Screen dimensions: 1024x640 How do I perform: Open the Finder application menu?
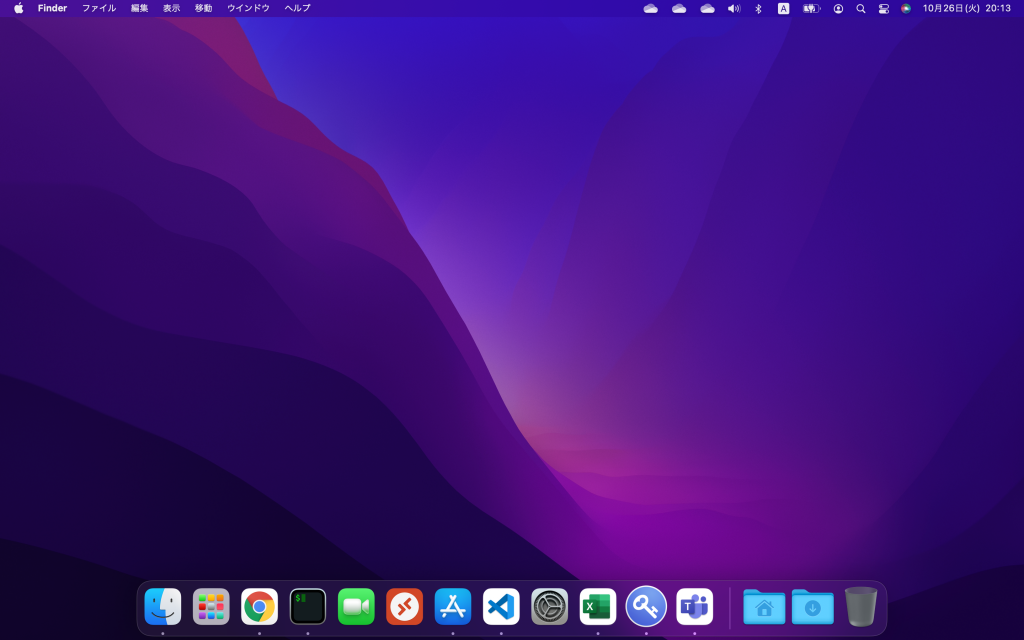coord(52,8)
